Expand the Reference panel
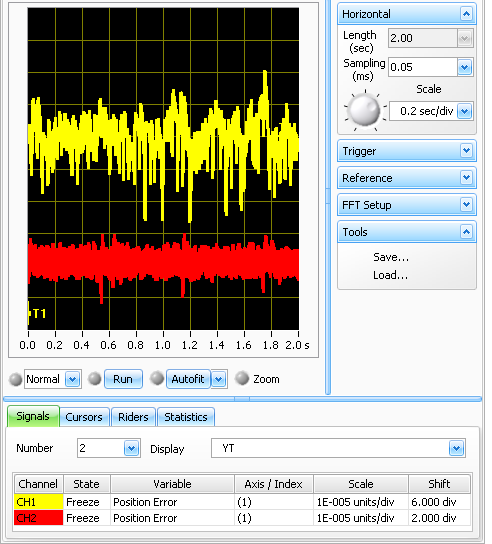The width and height of the screenshot is (492, 544). (x=466, y=178)
